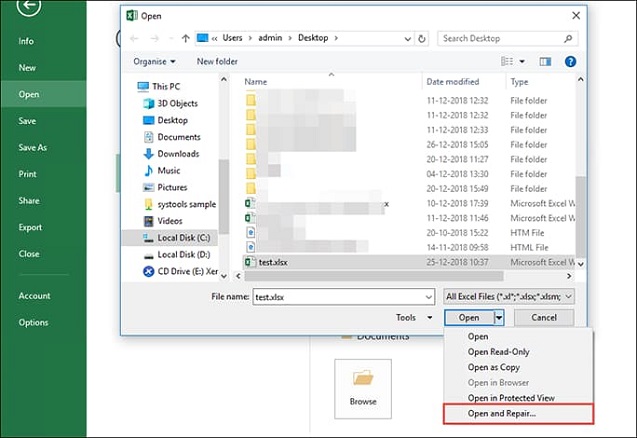Click the back arrow circle in Excel backstage
This screenshot has width=637, height=438.
[28, 6]
